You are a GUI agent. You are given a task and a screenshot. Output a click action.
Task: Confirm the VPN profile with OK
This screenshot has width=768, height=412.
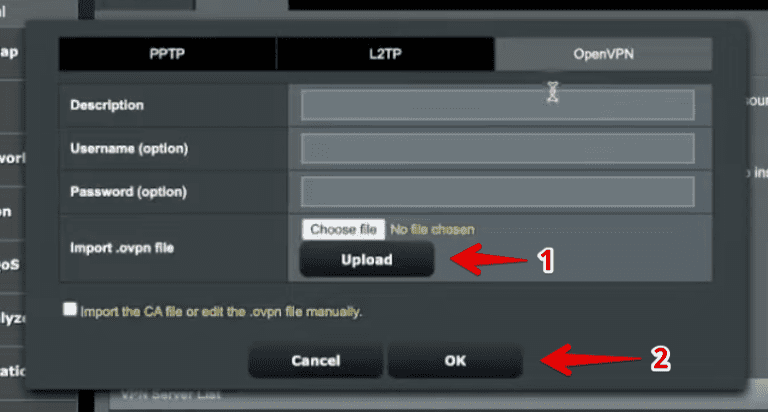coord(455,361)
